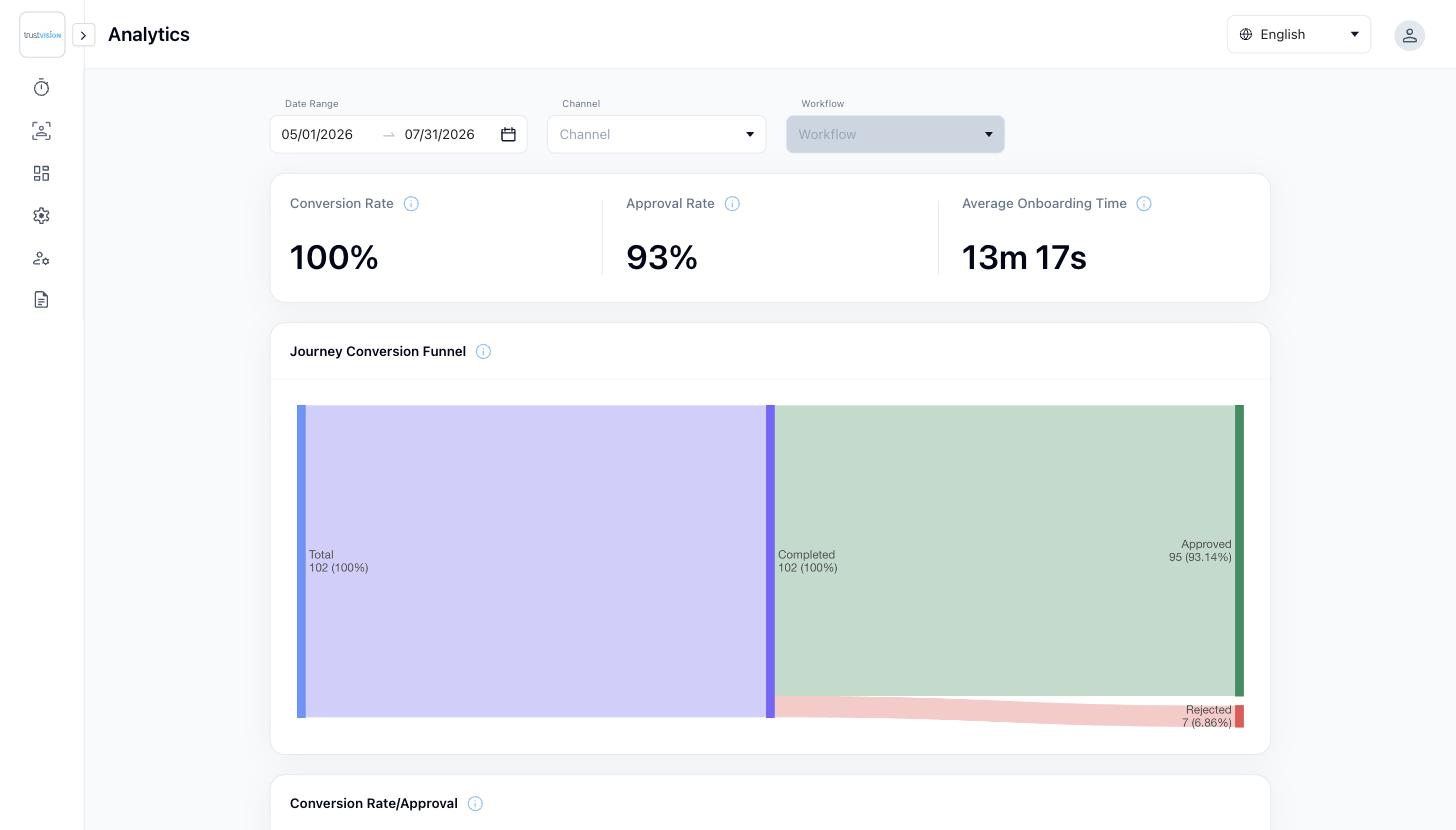Open the date range calendar icon
1456x830 pixels.
point(508,134)
